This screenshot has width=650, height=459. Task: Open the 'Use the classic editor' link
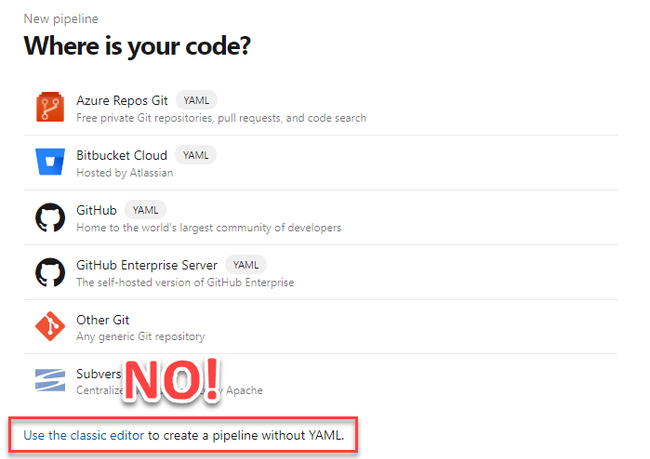tap(84, 435)
